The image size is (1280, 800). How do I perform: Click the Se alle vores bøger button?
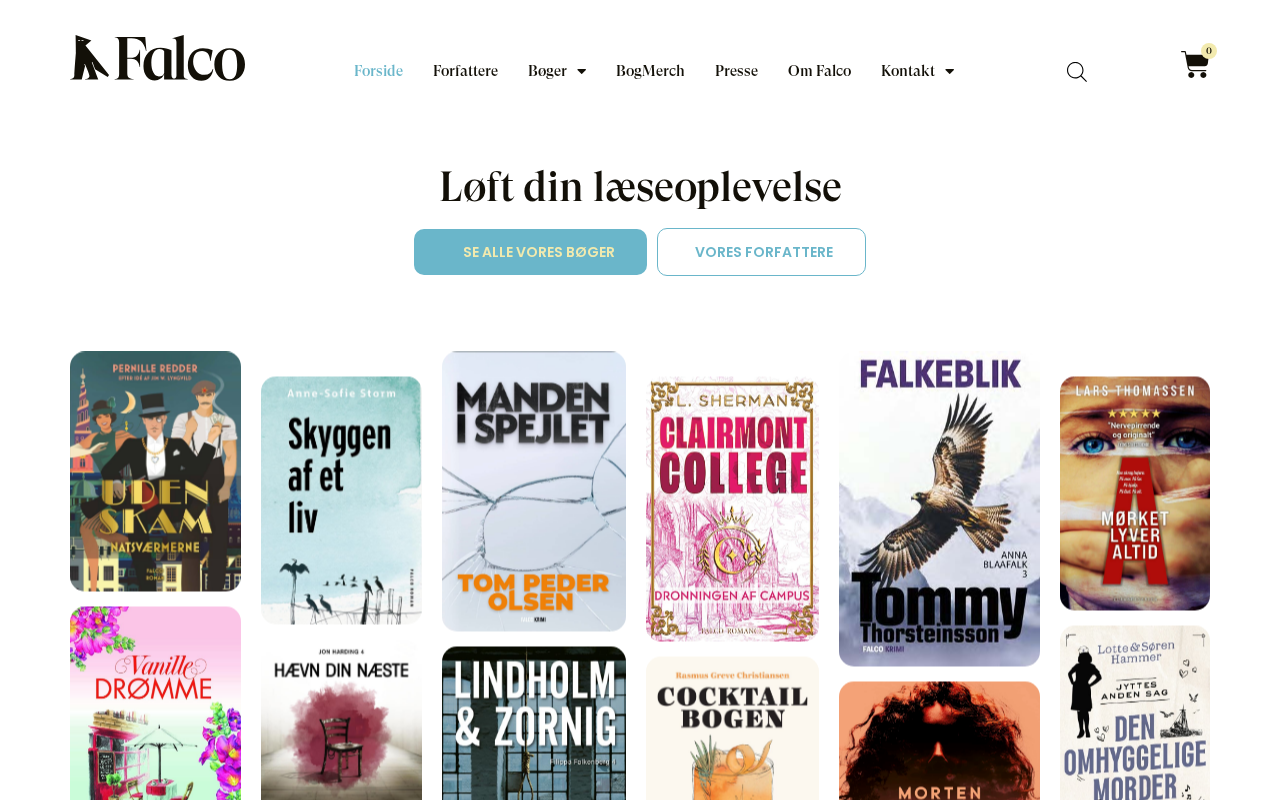click(x=530, y=252)
